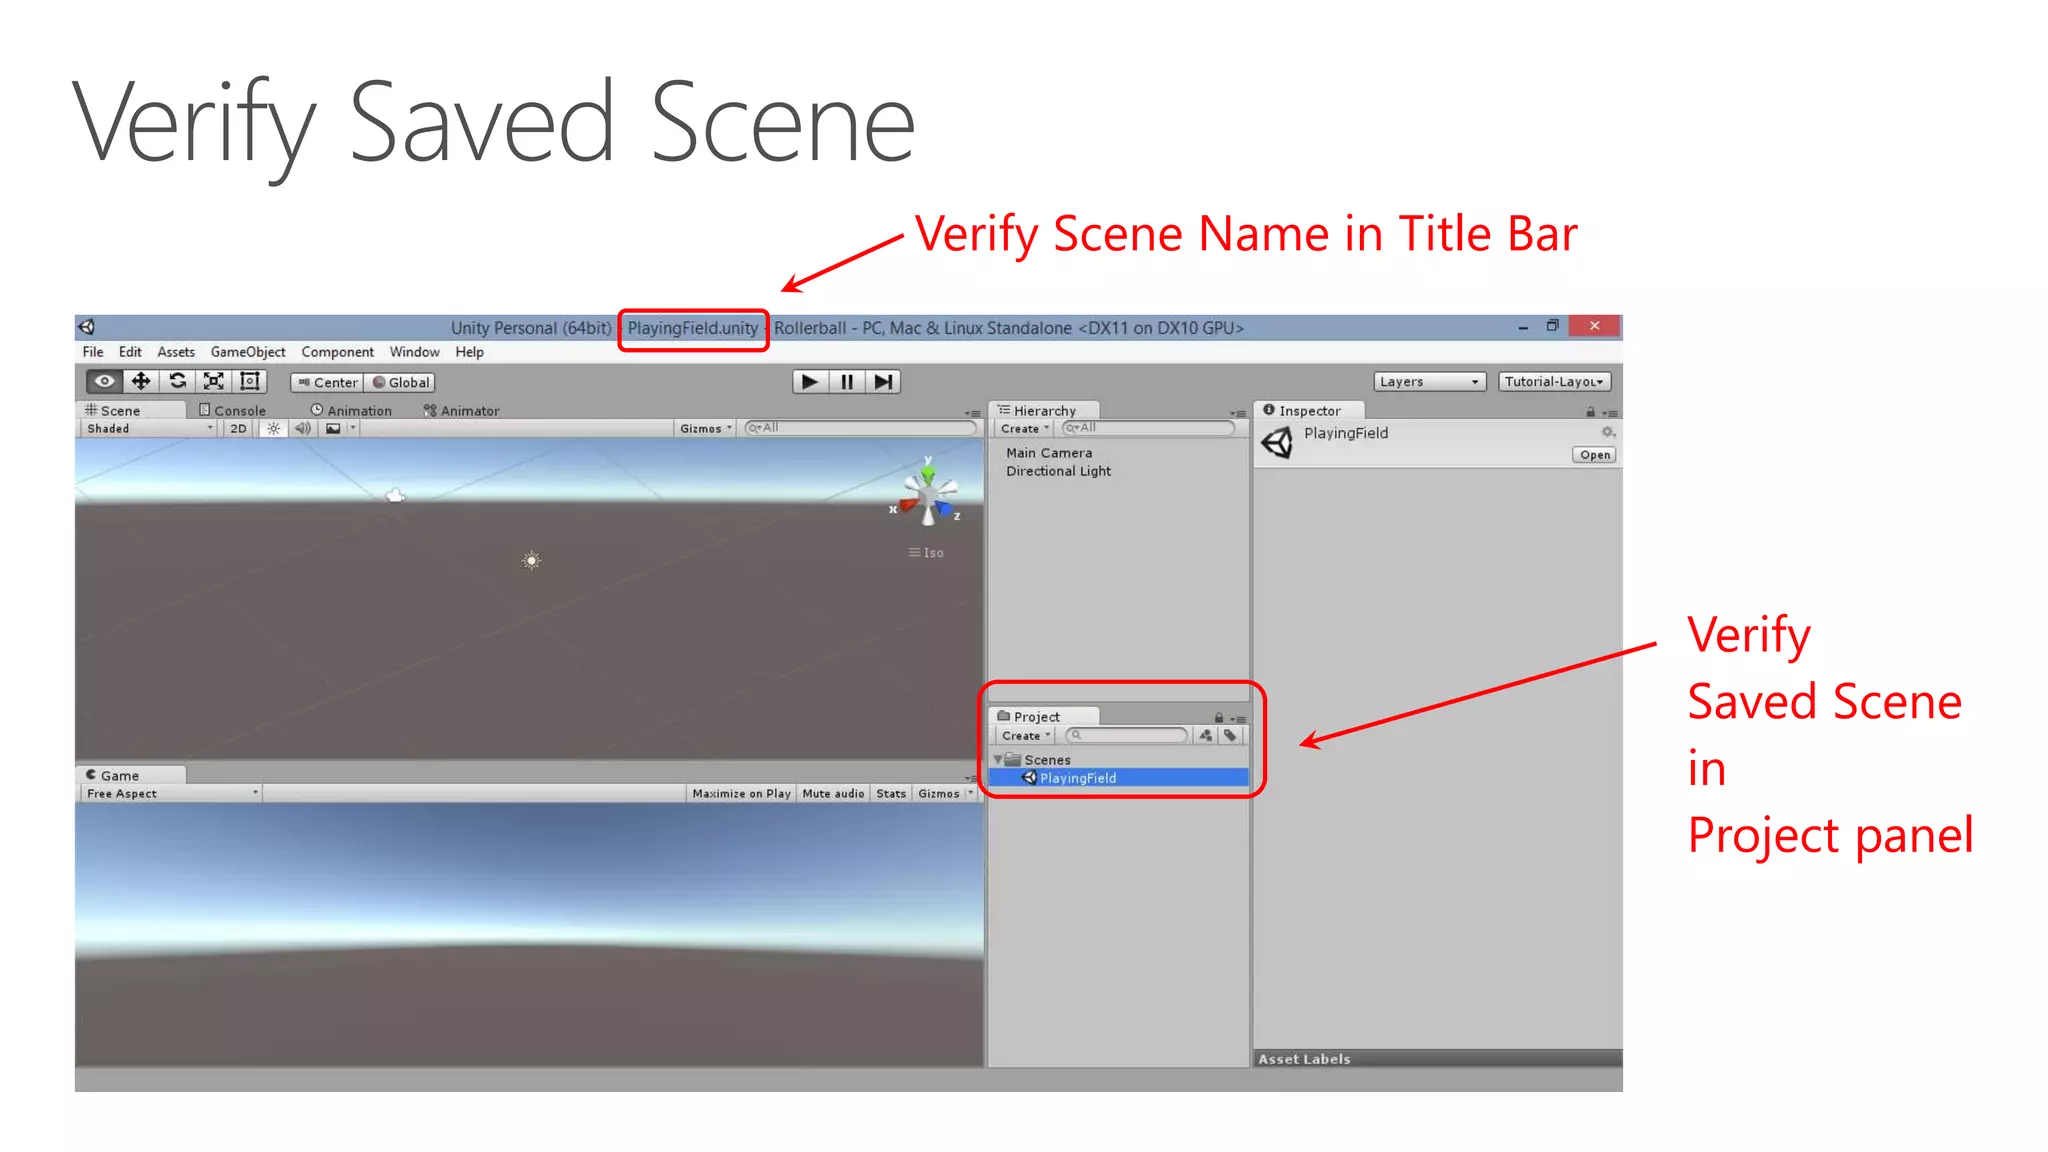Switch to the Scene tab
This screenshot has height=1152, width=2048.
pyautogui.click(x=130, y=410)
